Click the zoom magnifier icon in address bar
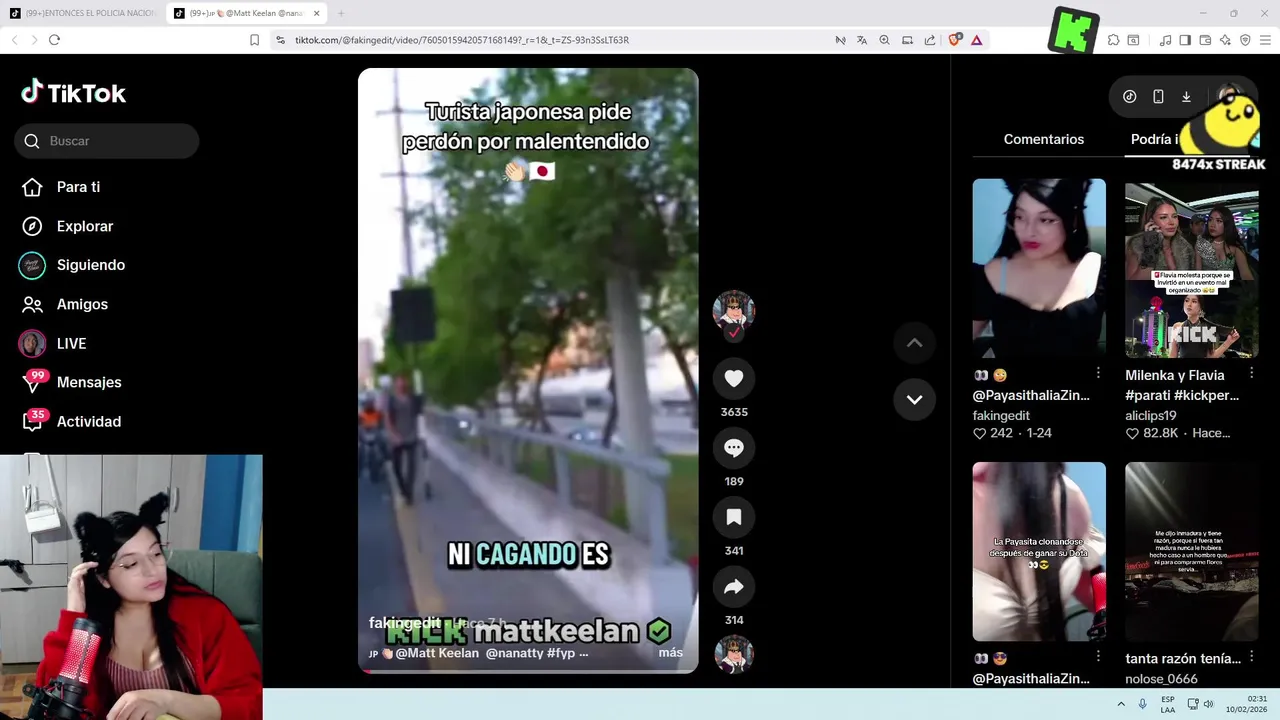The height and width of the screenshot is (720, 1280). 884,40
